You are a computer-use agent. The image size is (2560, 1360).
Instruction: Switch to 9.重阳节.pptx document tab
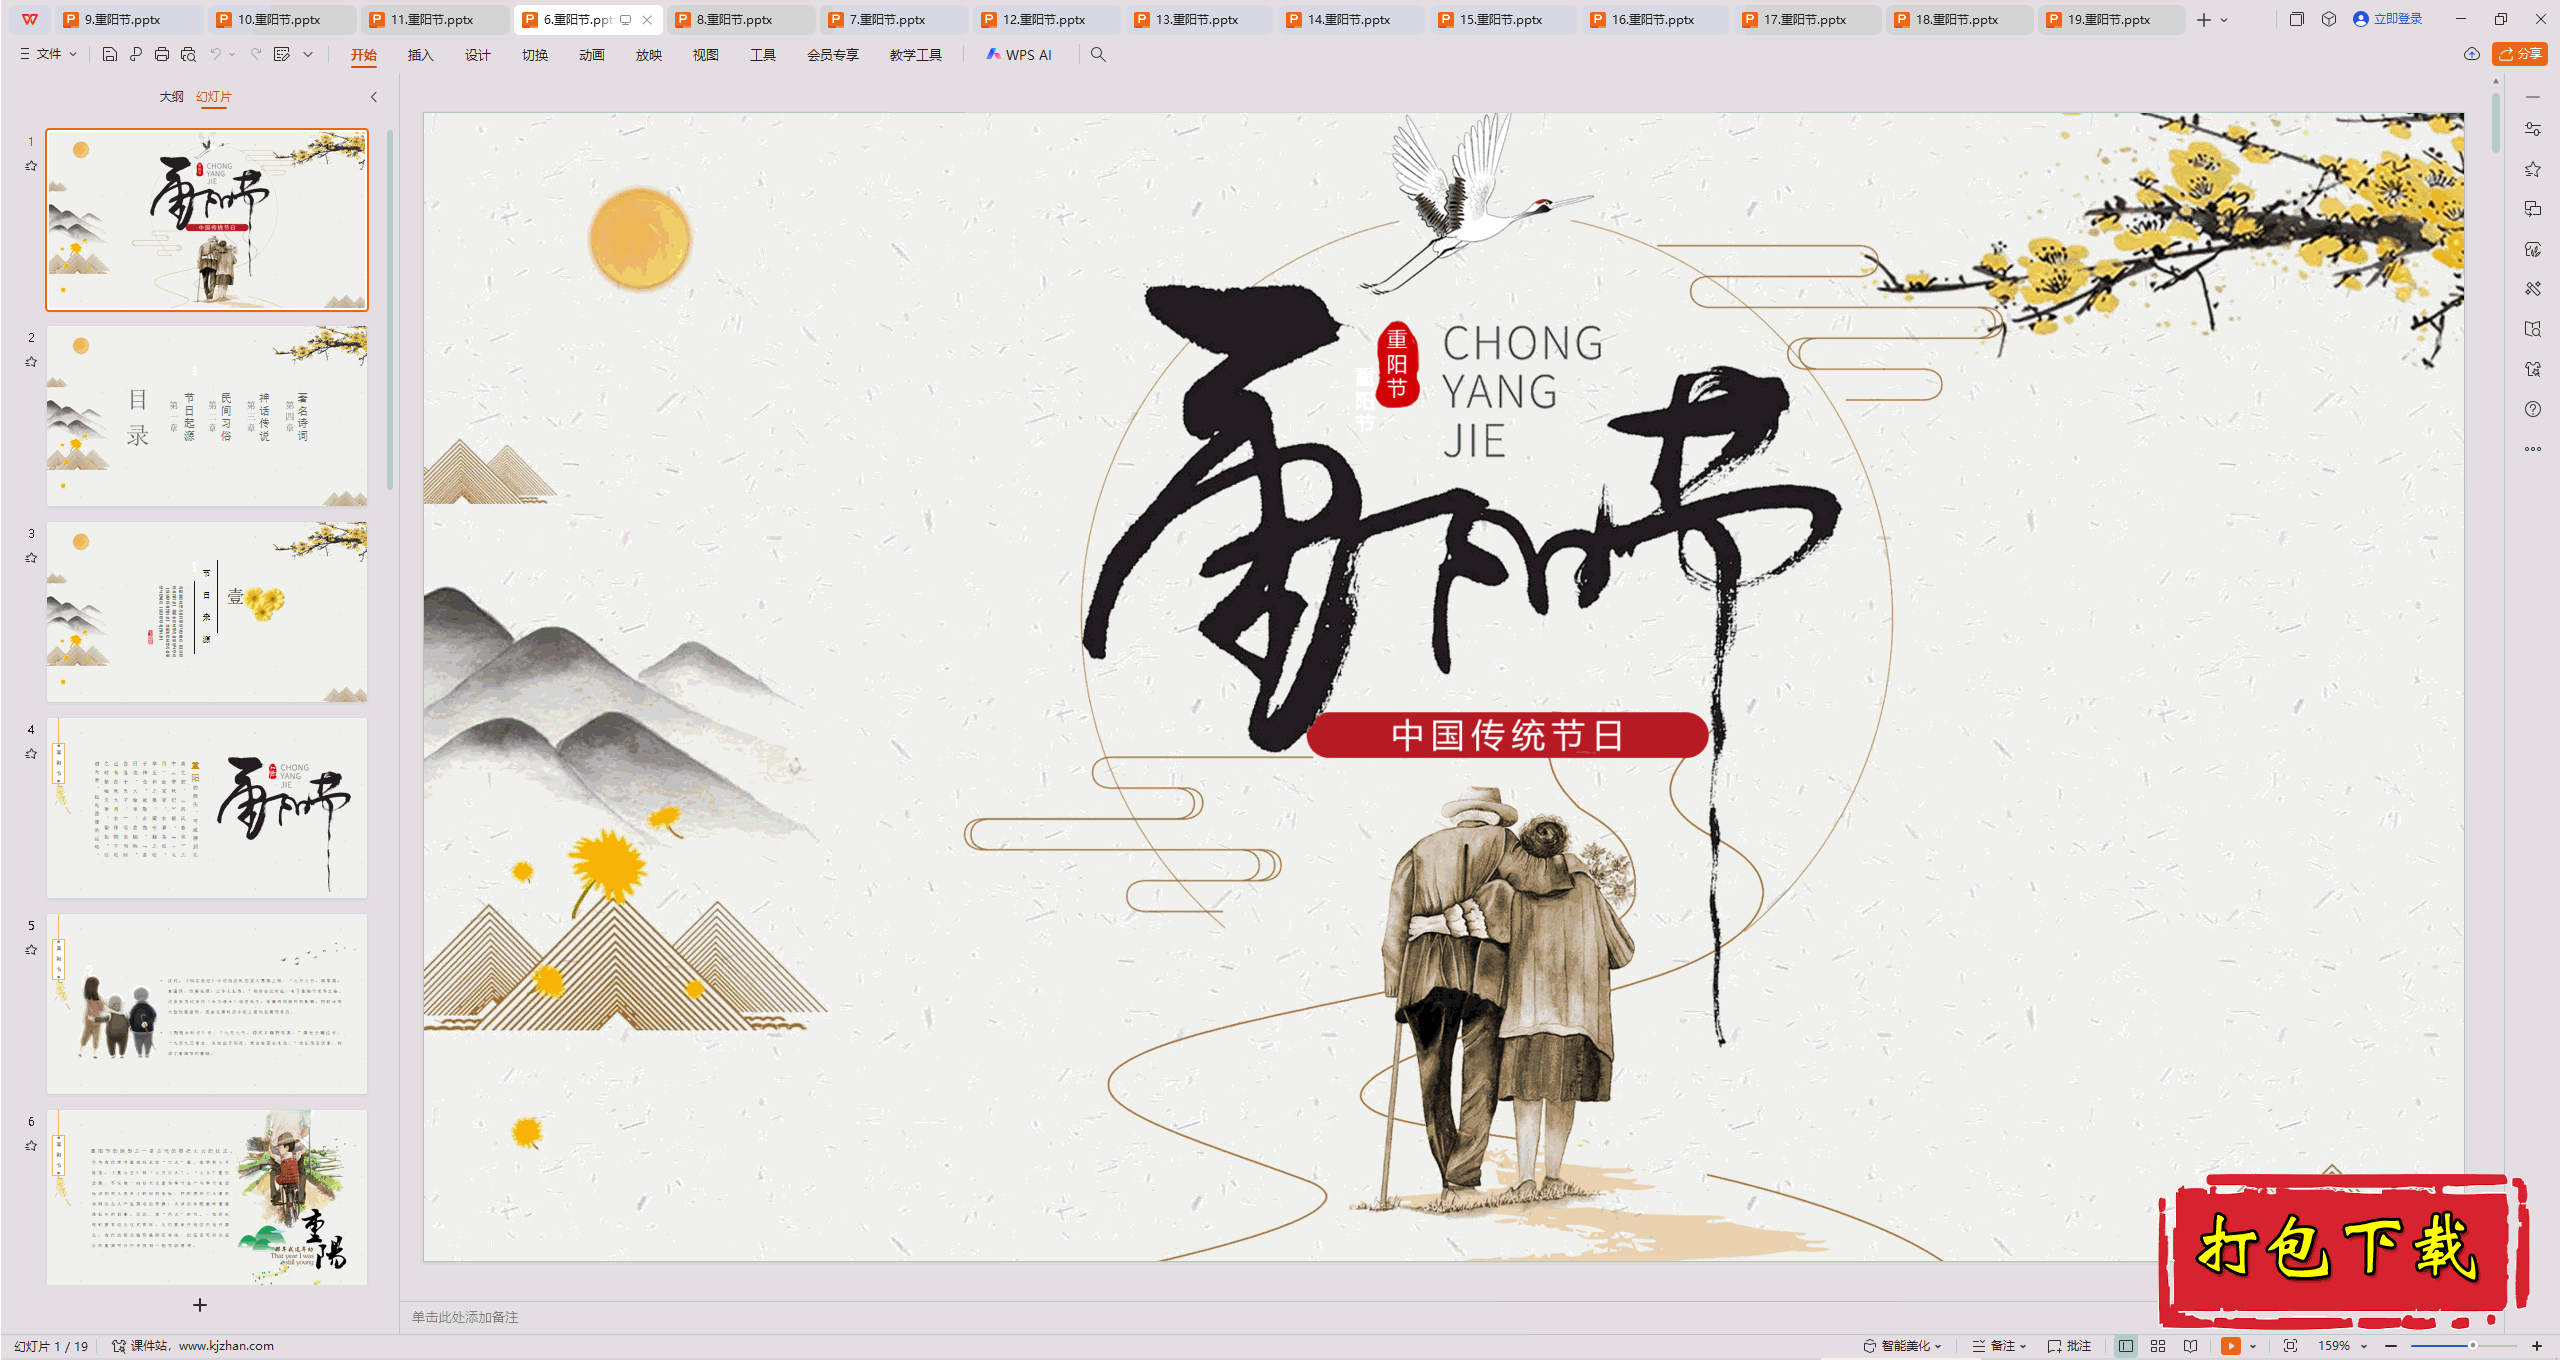coord(128,19)
